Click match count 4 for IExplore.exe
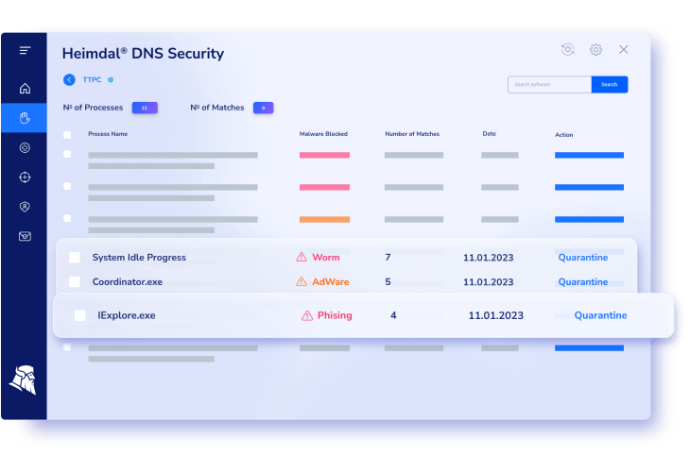This screenshot has width=690, height=472. click(x=393, y=315)
